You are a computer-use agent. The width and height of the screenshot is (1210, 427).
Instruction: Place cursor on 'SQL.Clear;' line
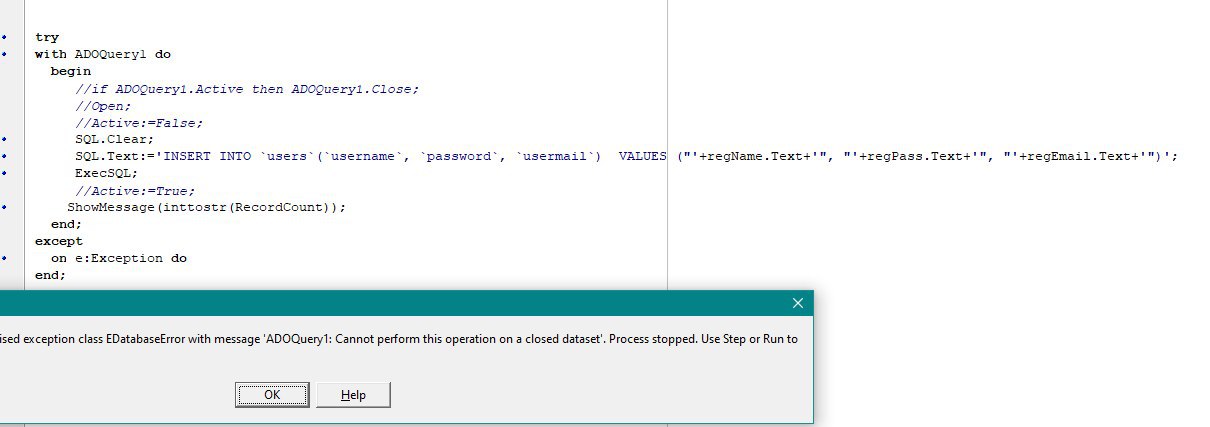pos(115,139)
